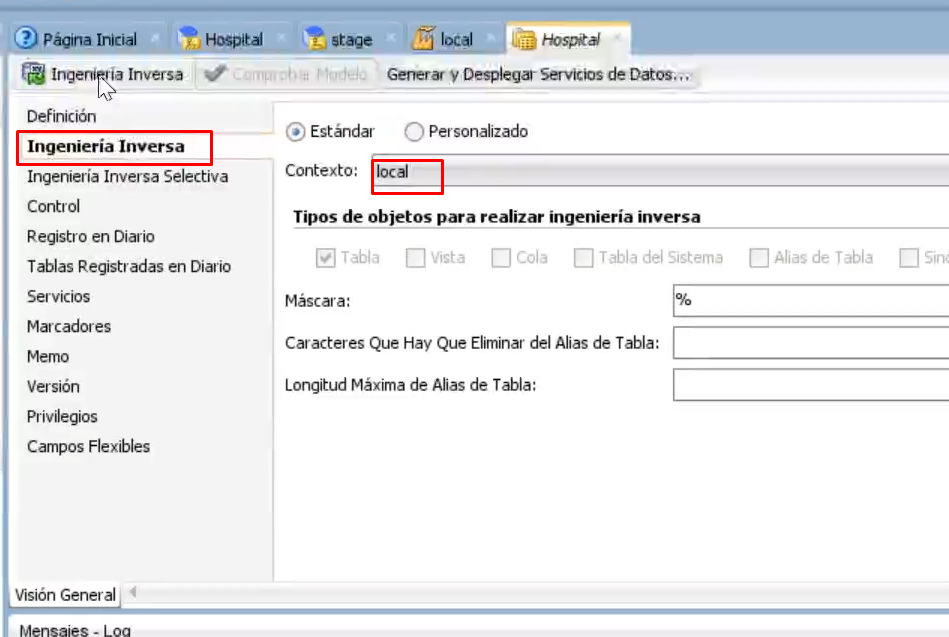Screen dimensions: 949x637
Task: Click the Máscara input field
Action: pos(811,300)
